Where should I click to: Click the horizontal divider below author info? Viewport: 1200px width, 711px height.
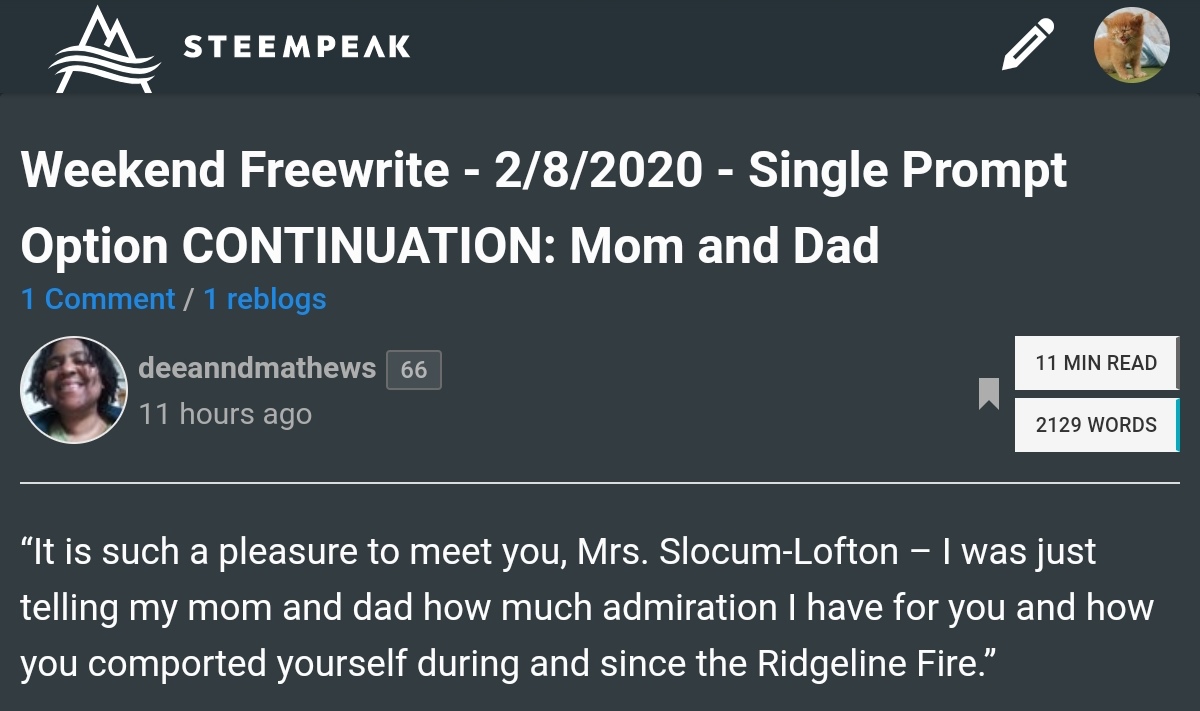click(x=600, y=483)
